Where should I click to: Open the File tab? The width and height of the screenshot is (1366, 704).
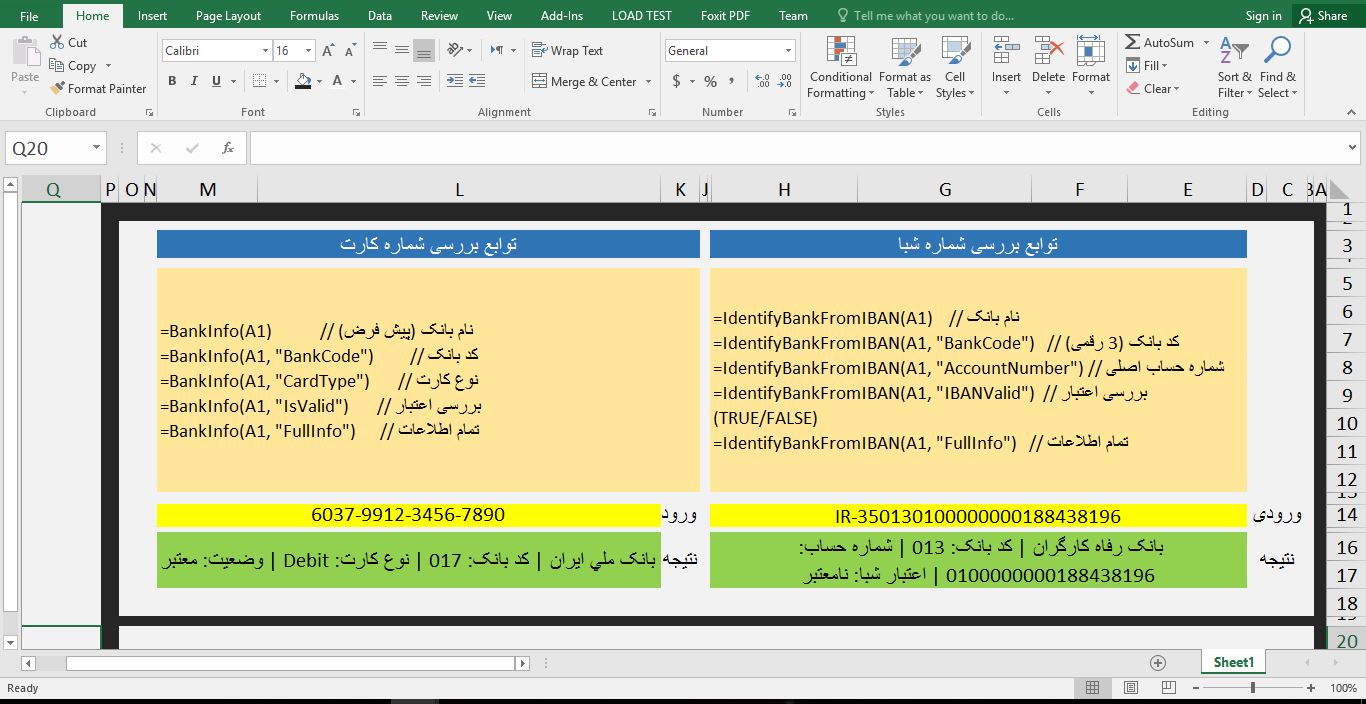click(x=29, y=15)
